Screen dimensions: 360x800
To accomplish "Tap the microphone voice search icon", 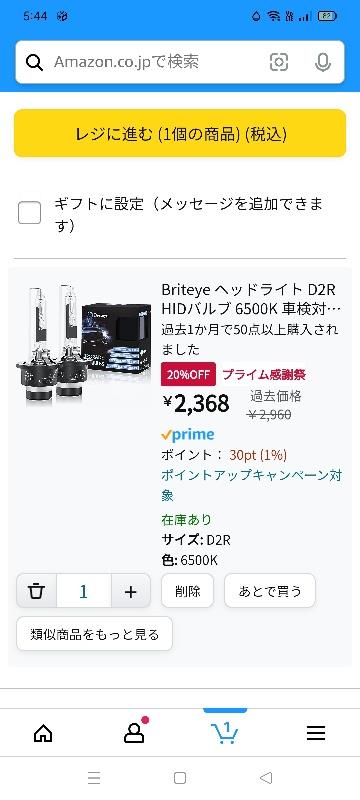I will tap(322, 62).
